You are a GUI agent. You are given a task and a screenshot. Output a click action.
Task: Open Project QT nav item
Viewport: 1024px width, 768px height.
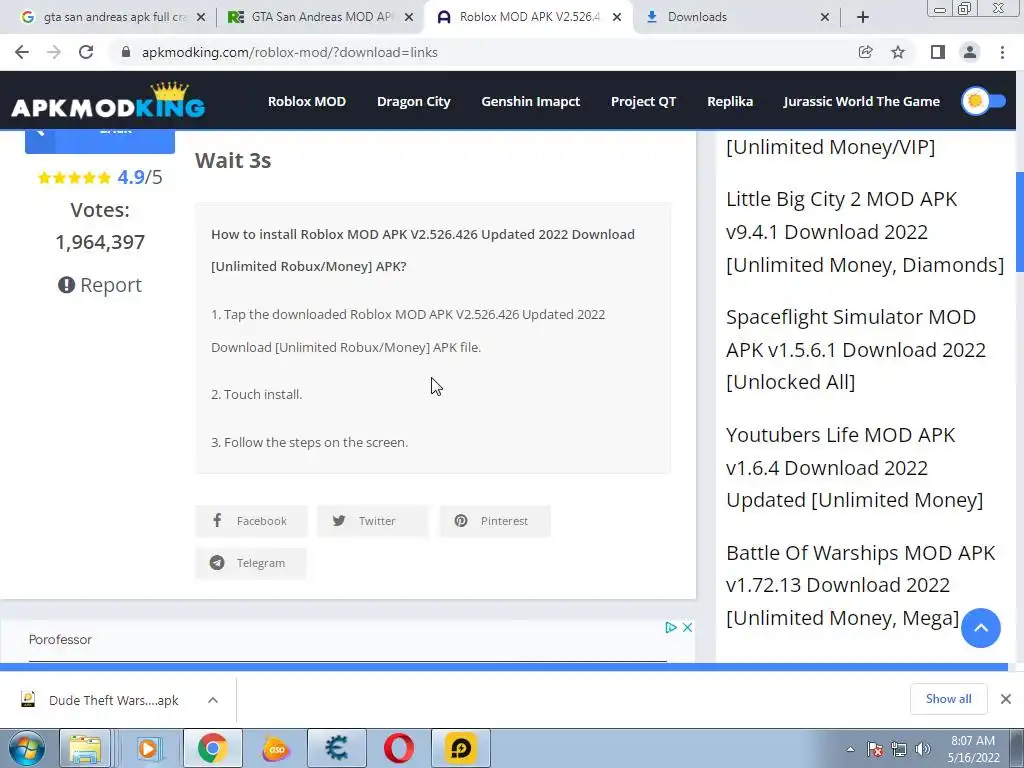click(643, 101)
